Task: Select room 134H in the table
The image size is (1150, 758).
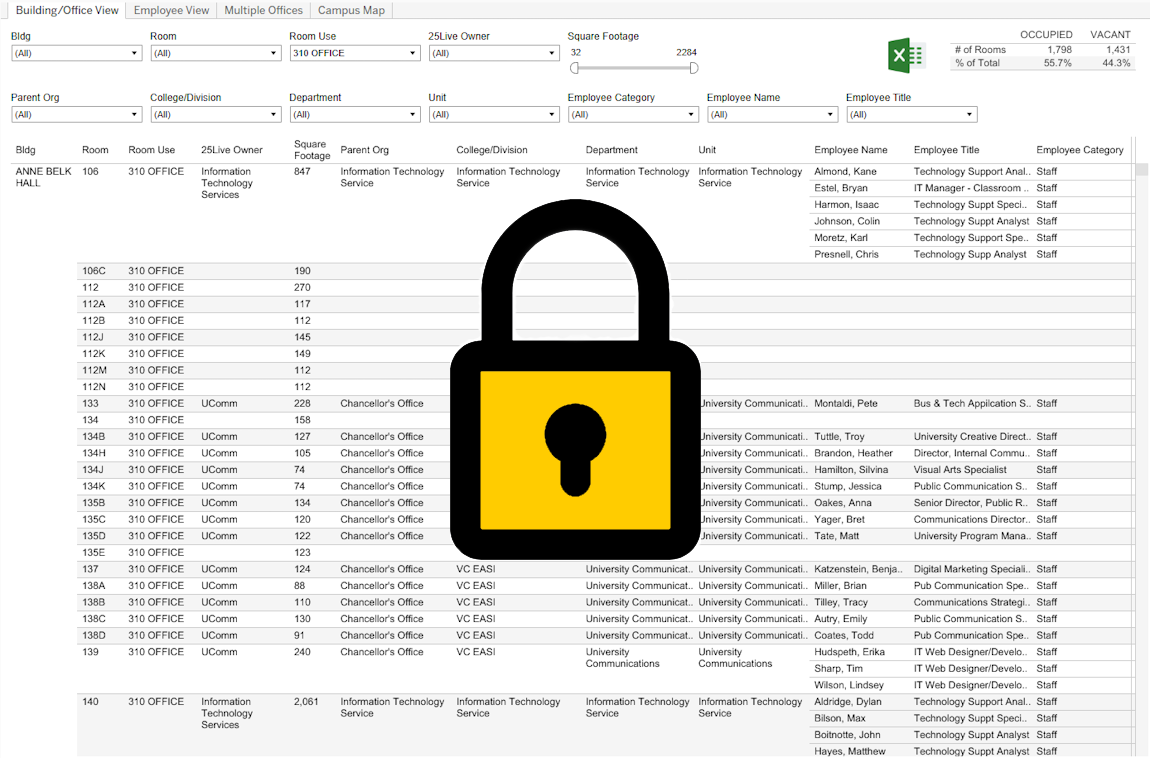Action: [94, 453]
